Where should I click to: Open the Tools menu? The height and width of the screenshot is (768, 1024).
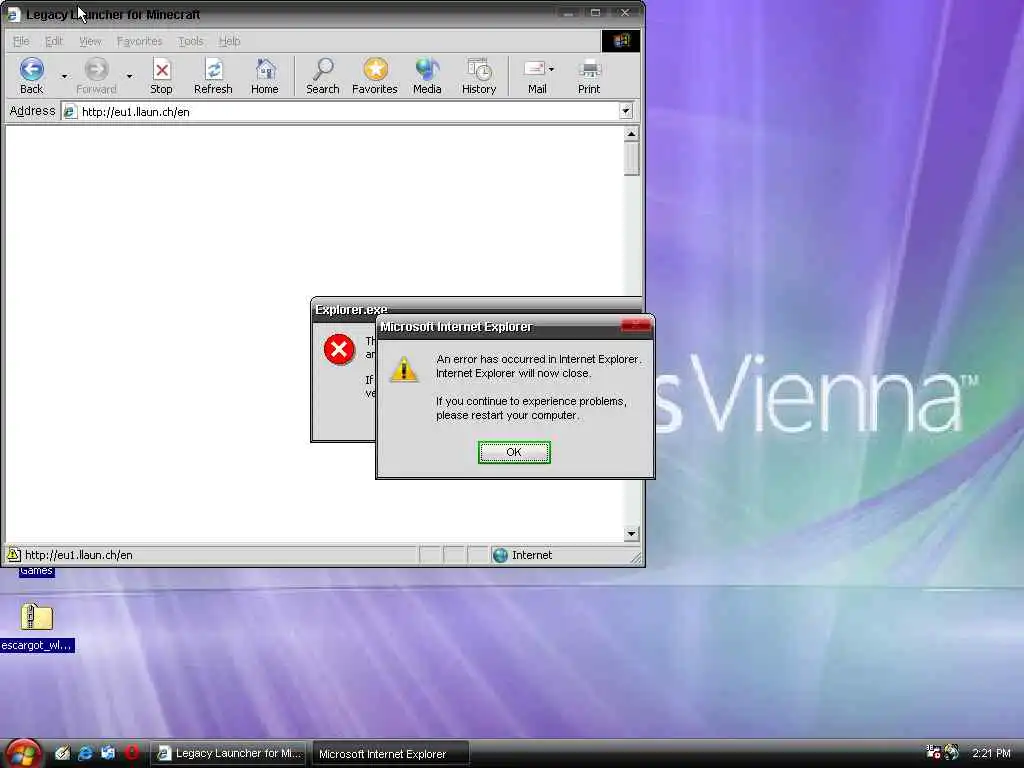point(191,41)
